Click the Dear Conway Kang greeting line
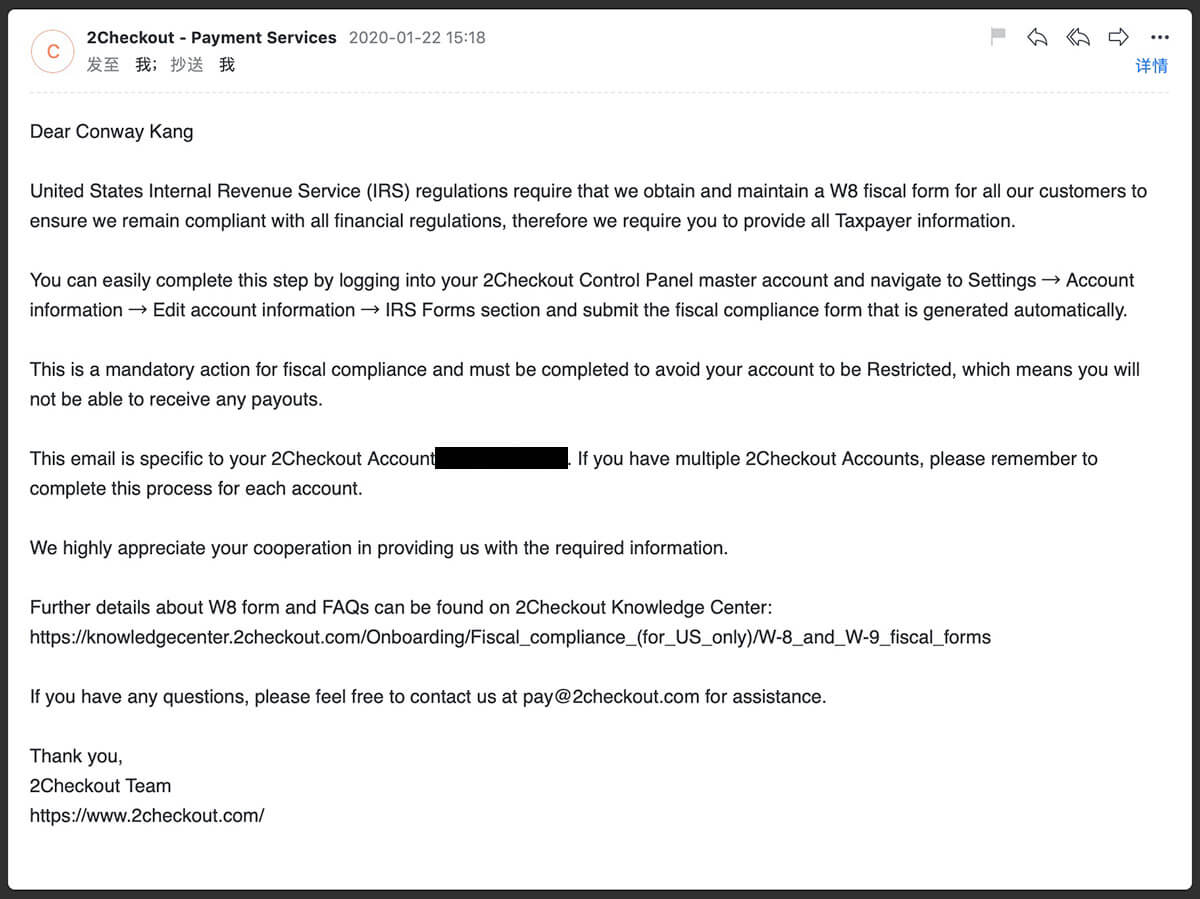 pyautogui.click(x=111, y=132)
